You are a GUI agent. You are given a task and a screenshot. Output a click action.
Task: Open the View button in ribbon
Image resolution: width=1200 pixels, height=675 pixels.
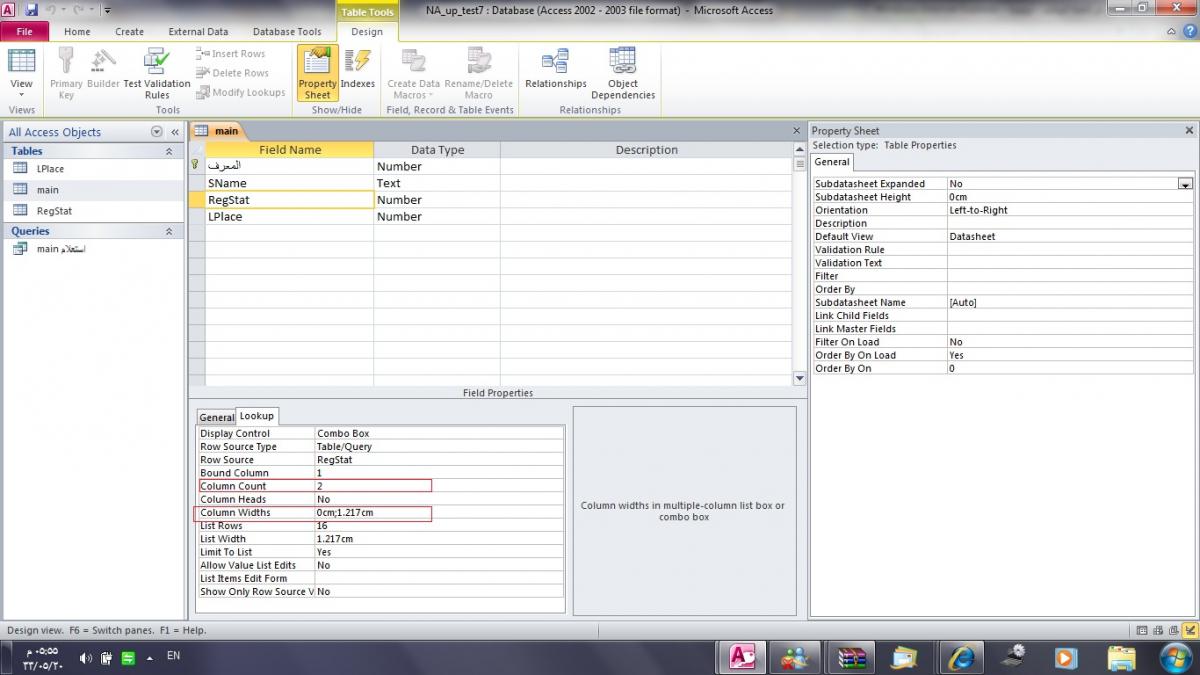pos(21,72)
